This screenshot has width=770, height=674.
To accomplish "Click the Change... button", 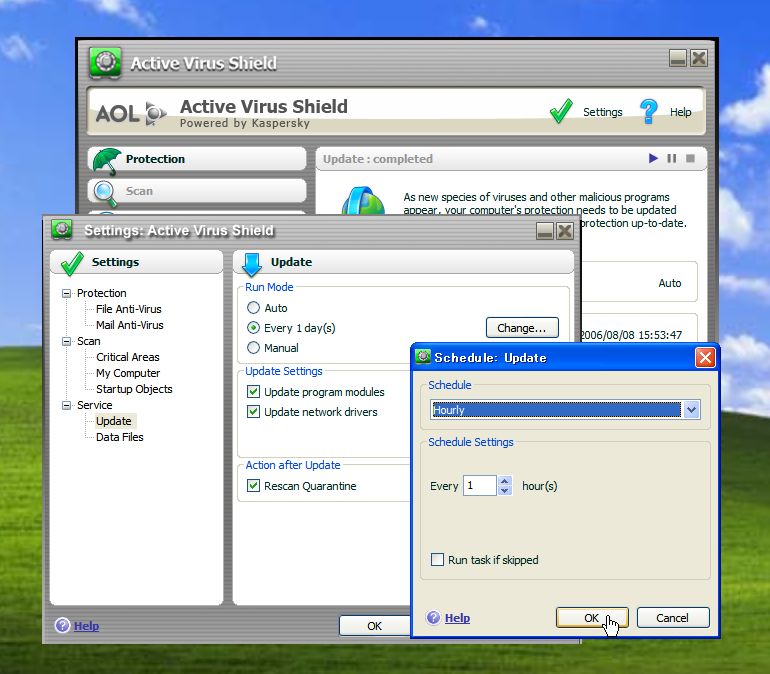I will pos(522,328).
